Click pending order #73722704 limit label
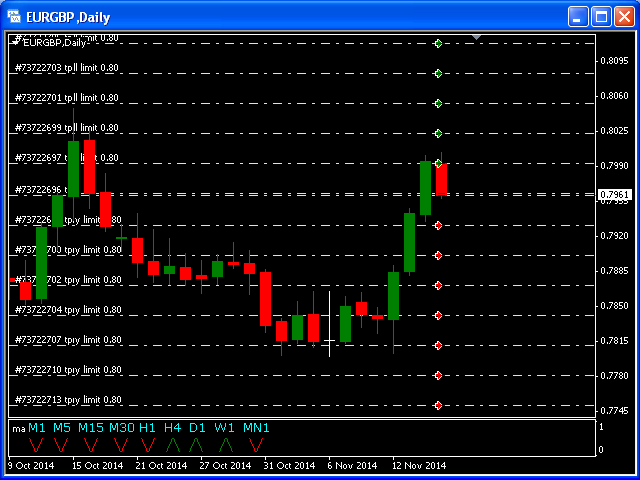This screenshot has width=640, height=480. 67,310
